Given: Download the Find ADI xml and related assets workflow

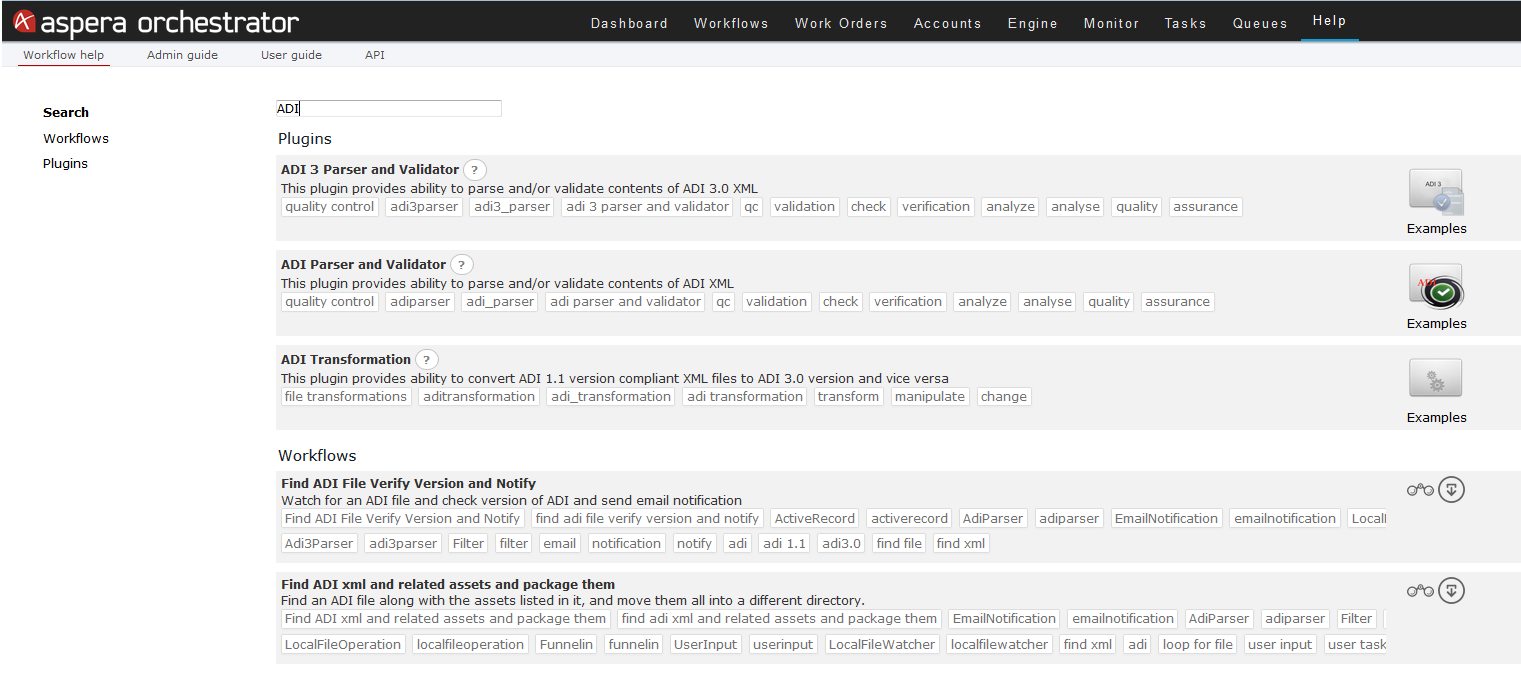Looking at the screenshot, I should pos(1451,591).
